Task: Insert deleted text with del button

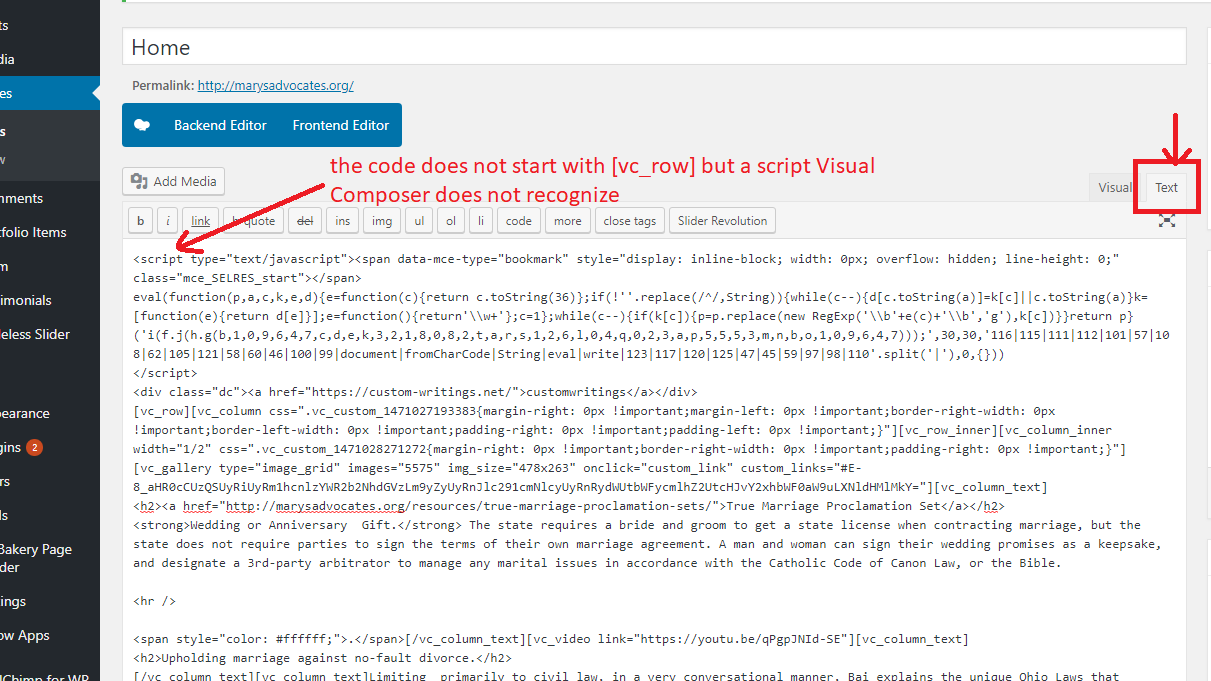Action: coord(306,221)
